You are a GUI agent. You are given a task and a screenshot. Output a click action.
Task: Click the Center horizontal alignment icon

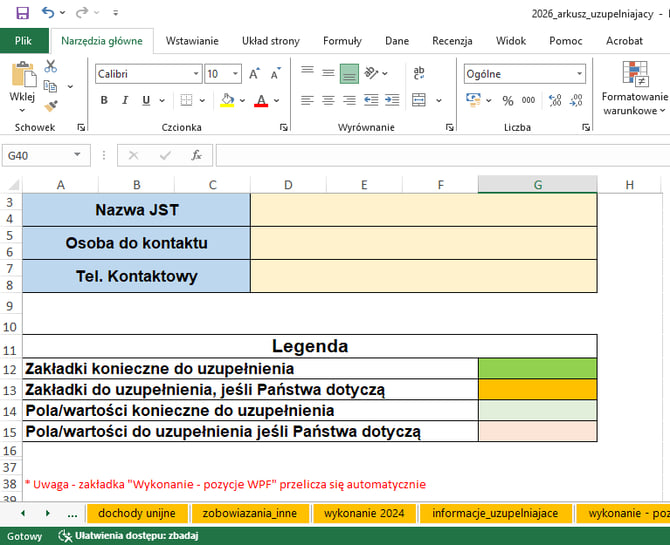[326, 100]
